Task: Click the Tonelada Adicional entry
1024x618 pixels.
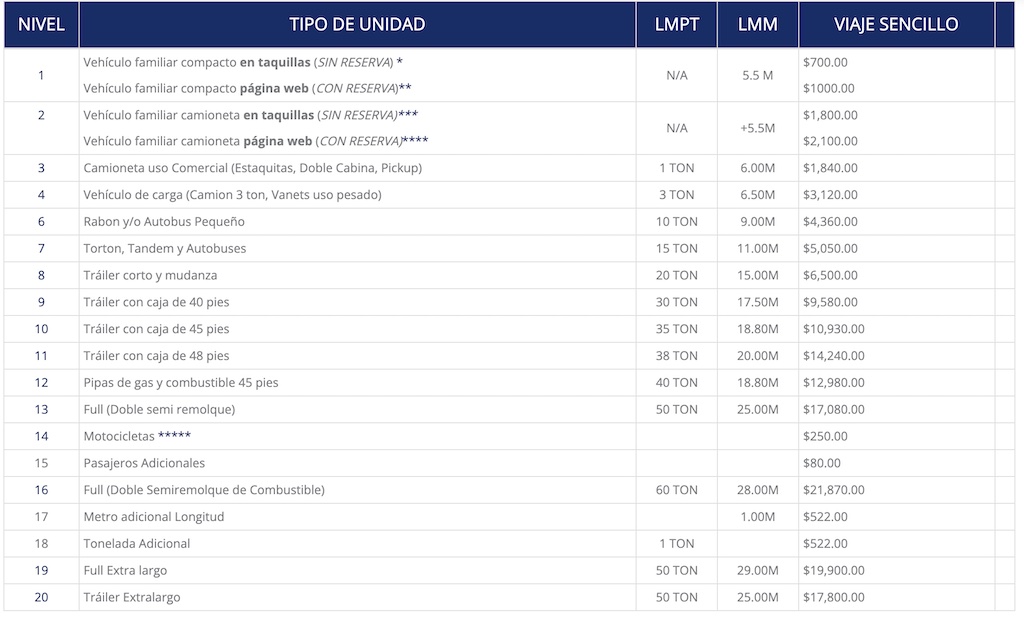Action: (x=136, y=544)
